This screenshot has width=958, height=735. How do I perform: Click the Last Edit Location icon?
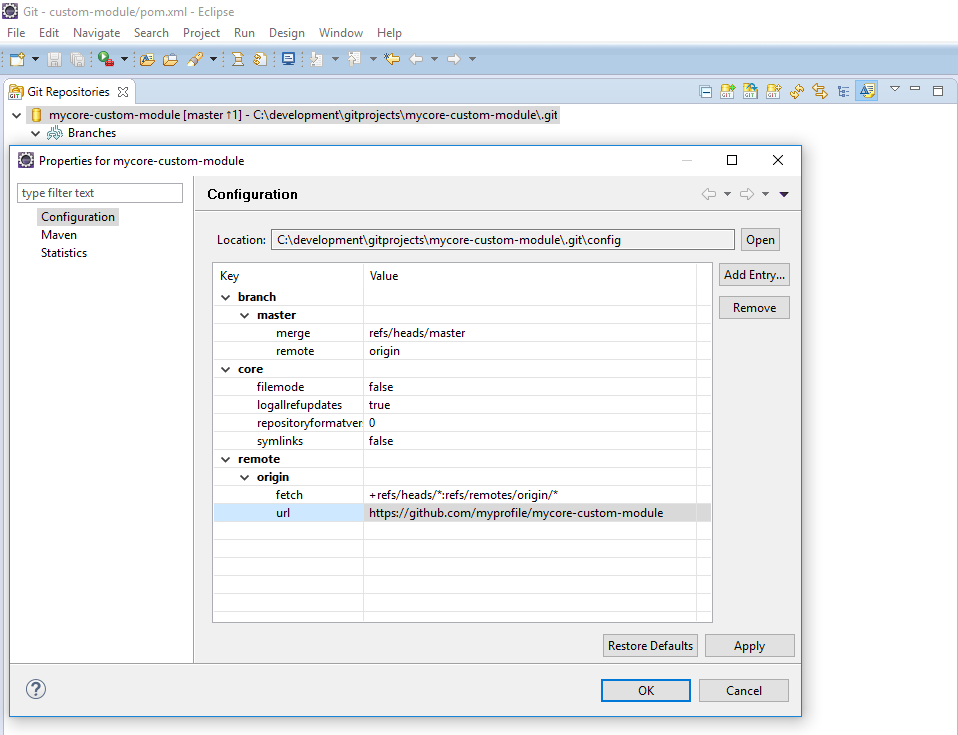tap(392, 59)
